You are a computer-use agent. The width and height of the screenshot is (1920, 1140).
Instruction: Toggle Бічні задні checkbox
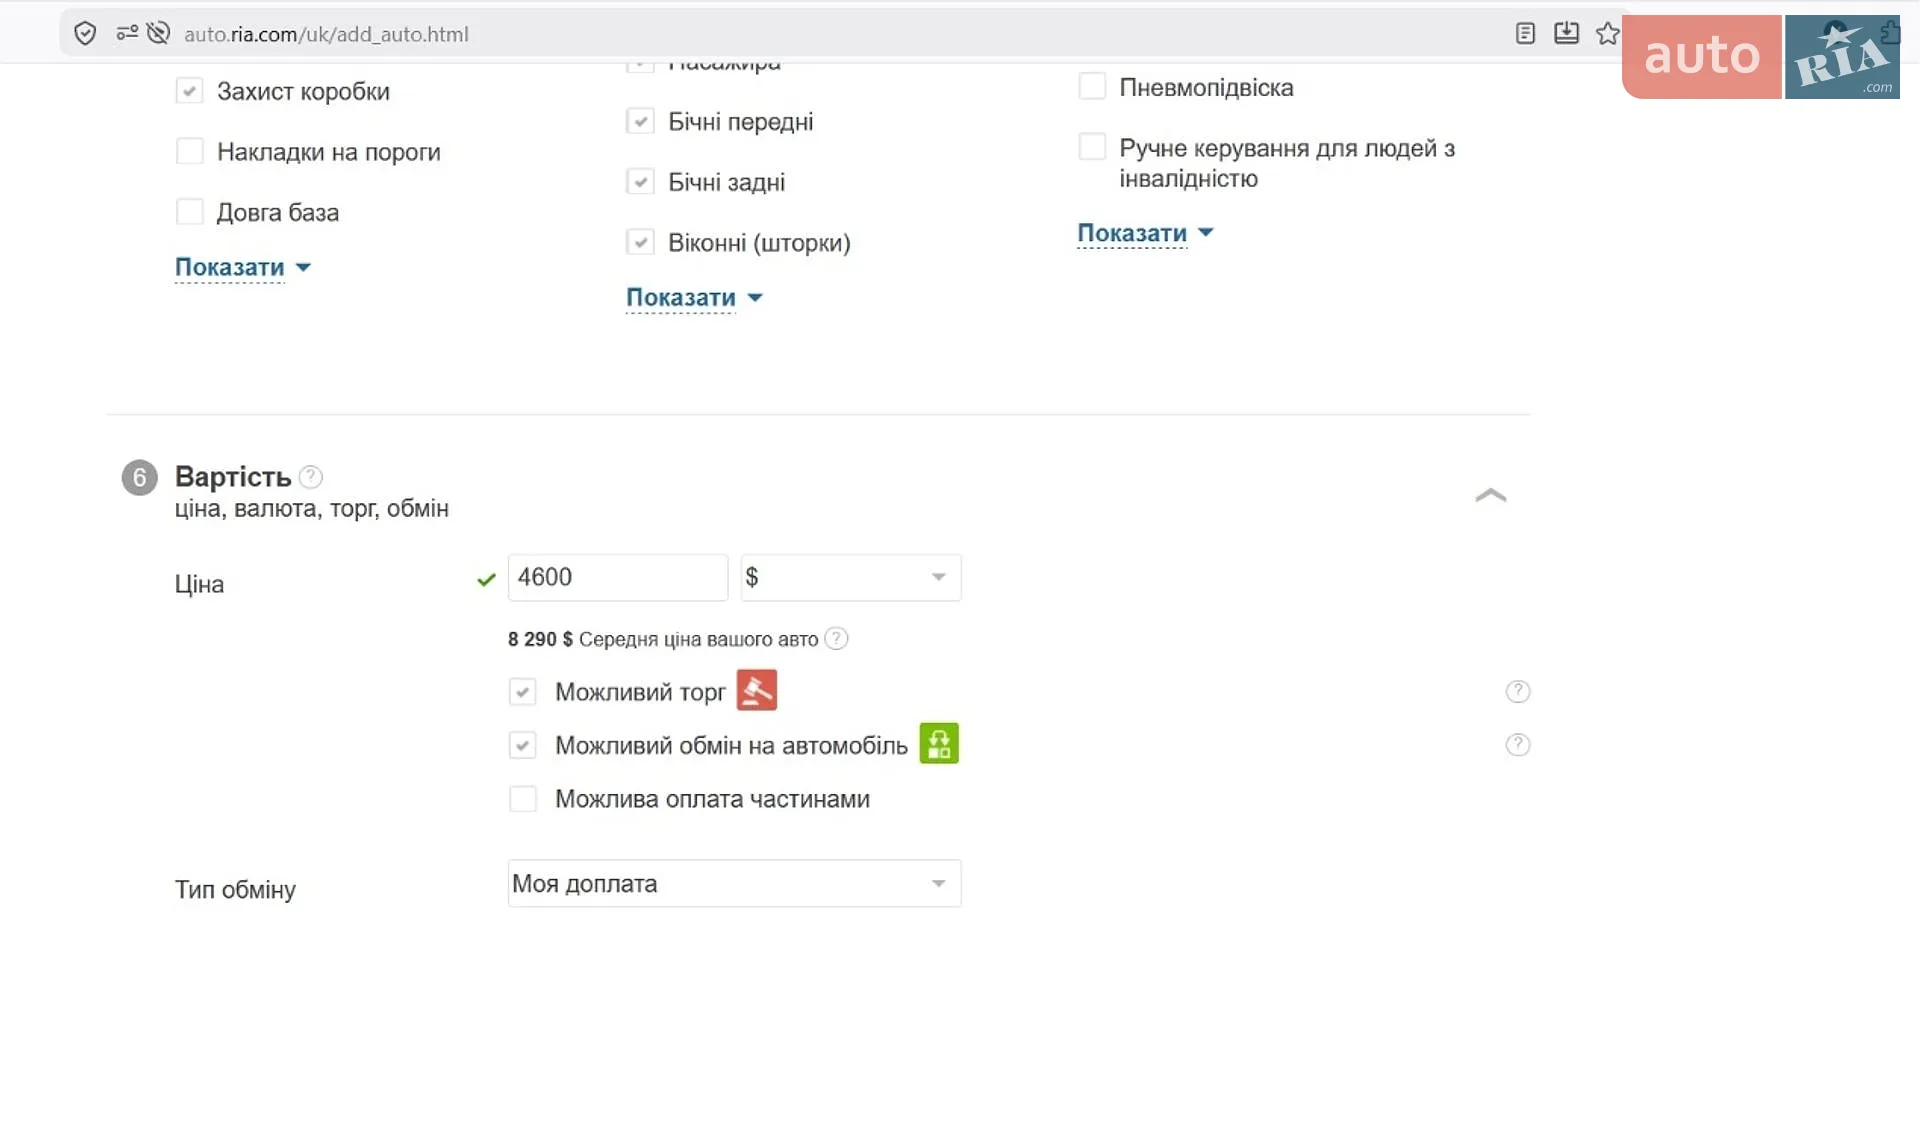(x=640, y=182)
